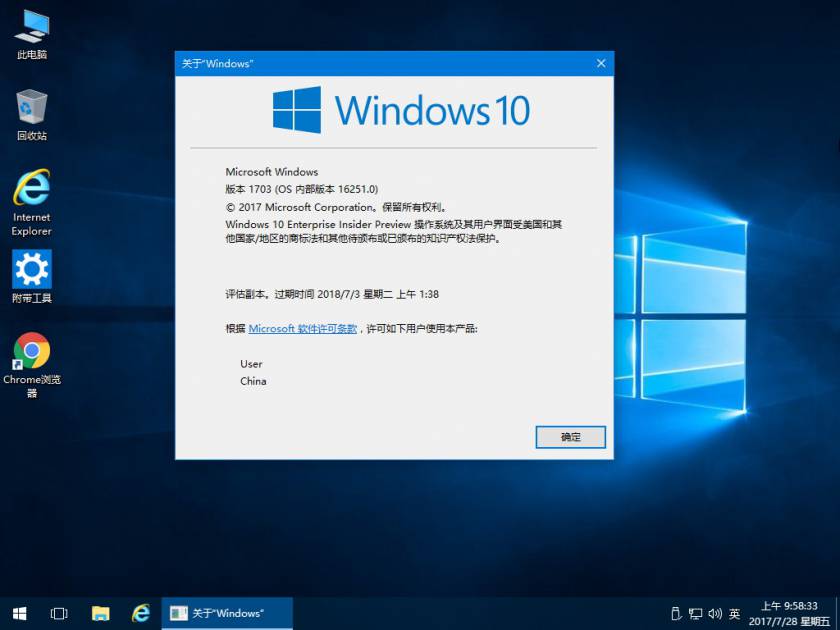
Task: Click the Microsoft Windows heading text
Action: click(x=272, y=172)
